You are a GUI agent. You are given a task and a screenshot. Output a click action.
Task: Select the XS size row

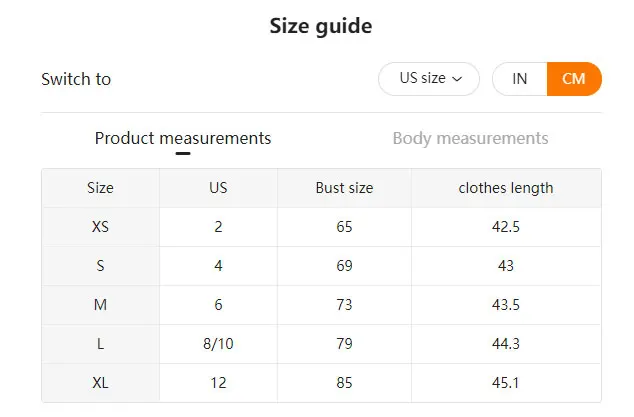[101, 227]
